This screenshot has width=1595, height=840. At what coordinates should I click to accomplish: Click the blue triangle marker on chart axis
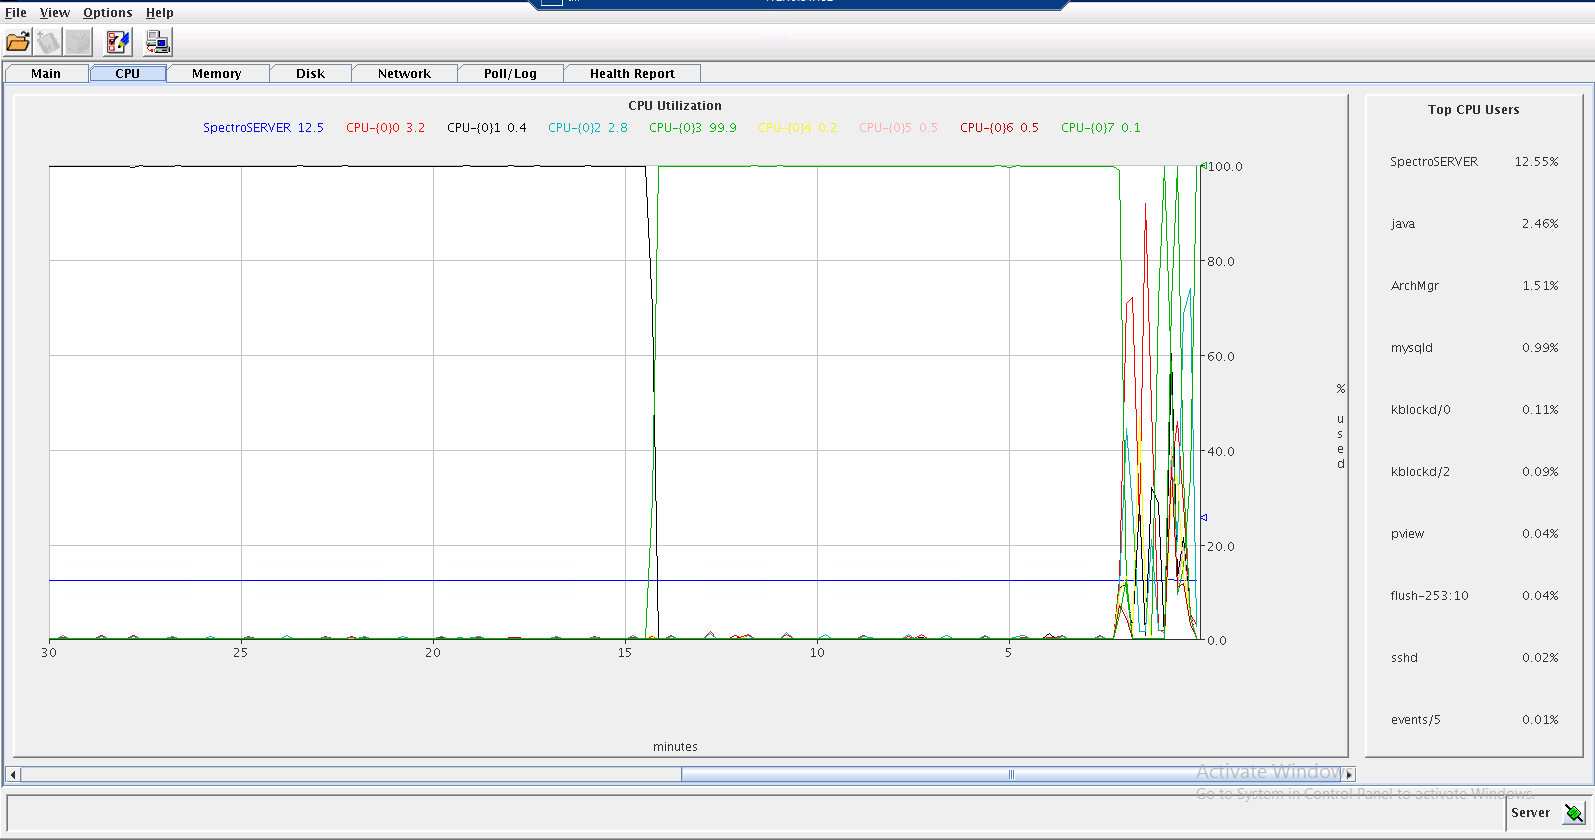pos(1204,518)
